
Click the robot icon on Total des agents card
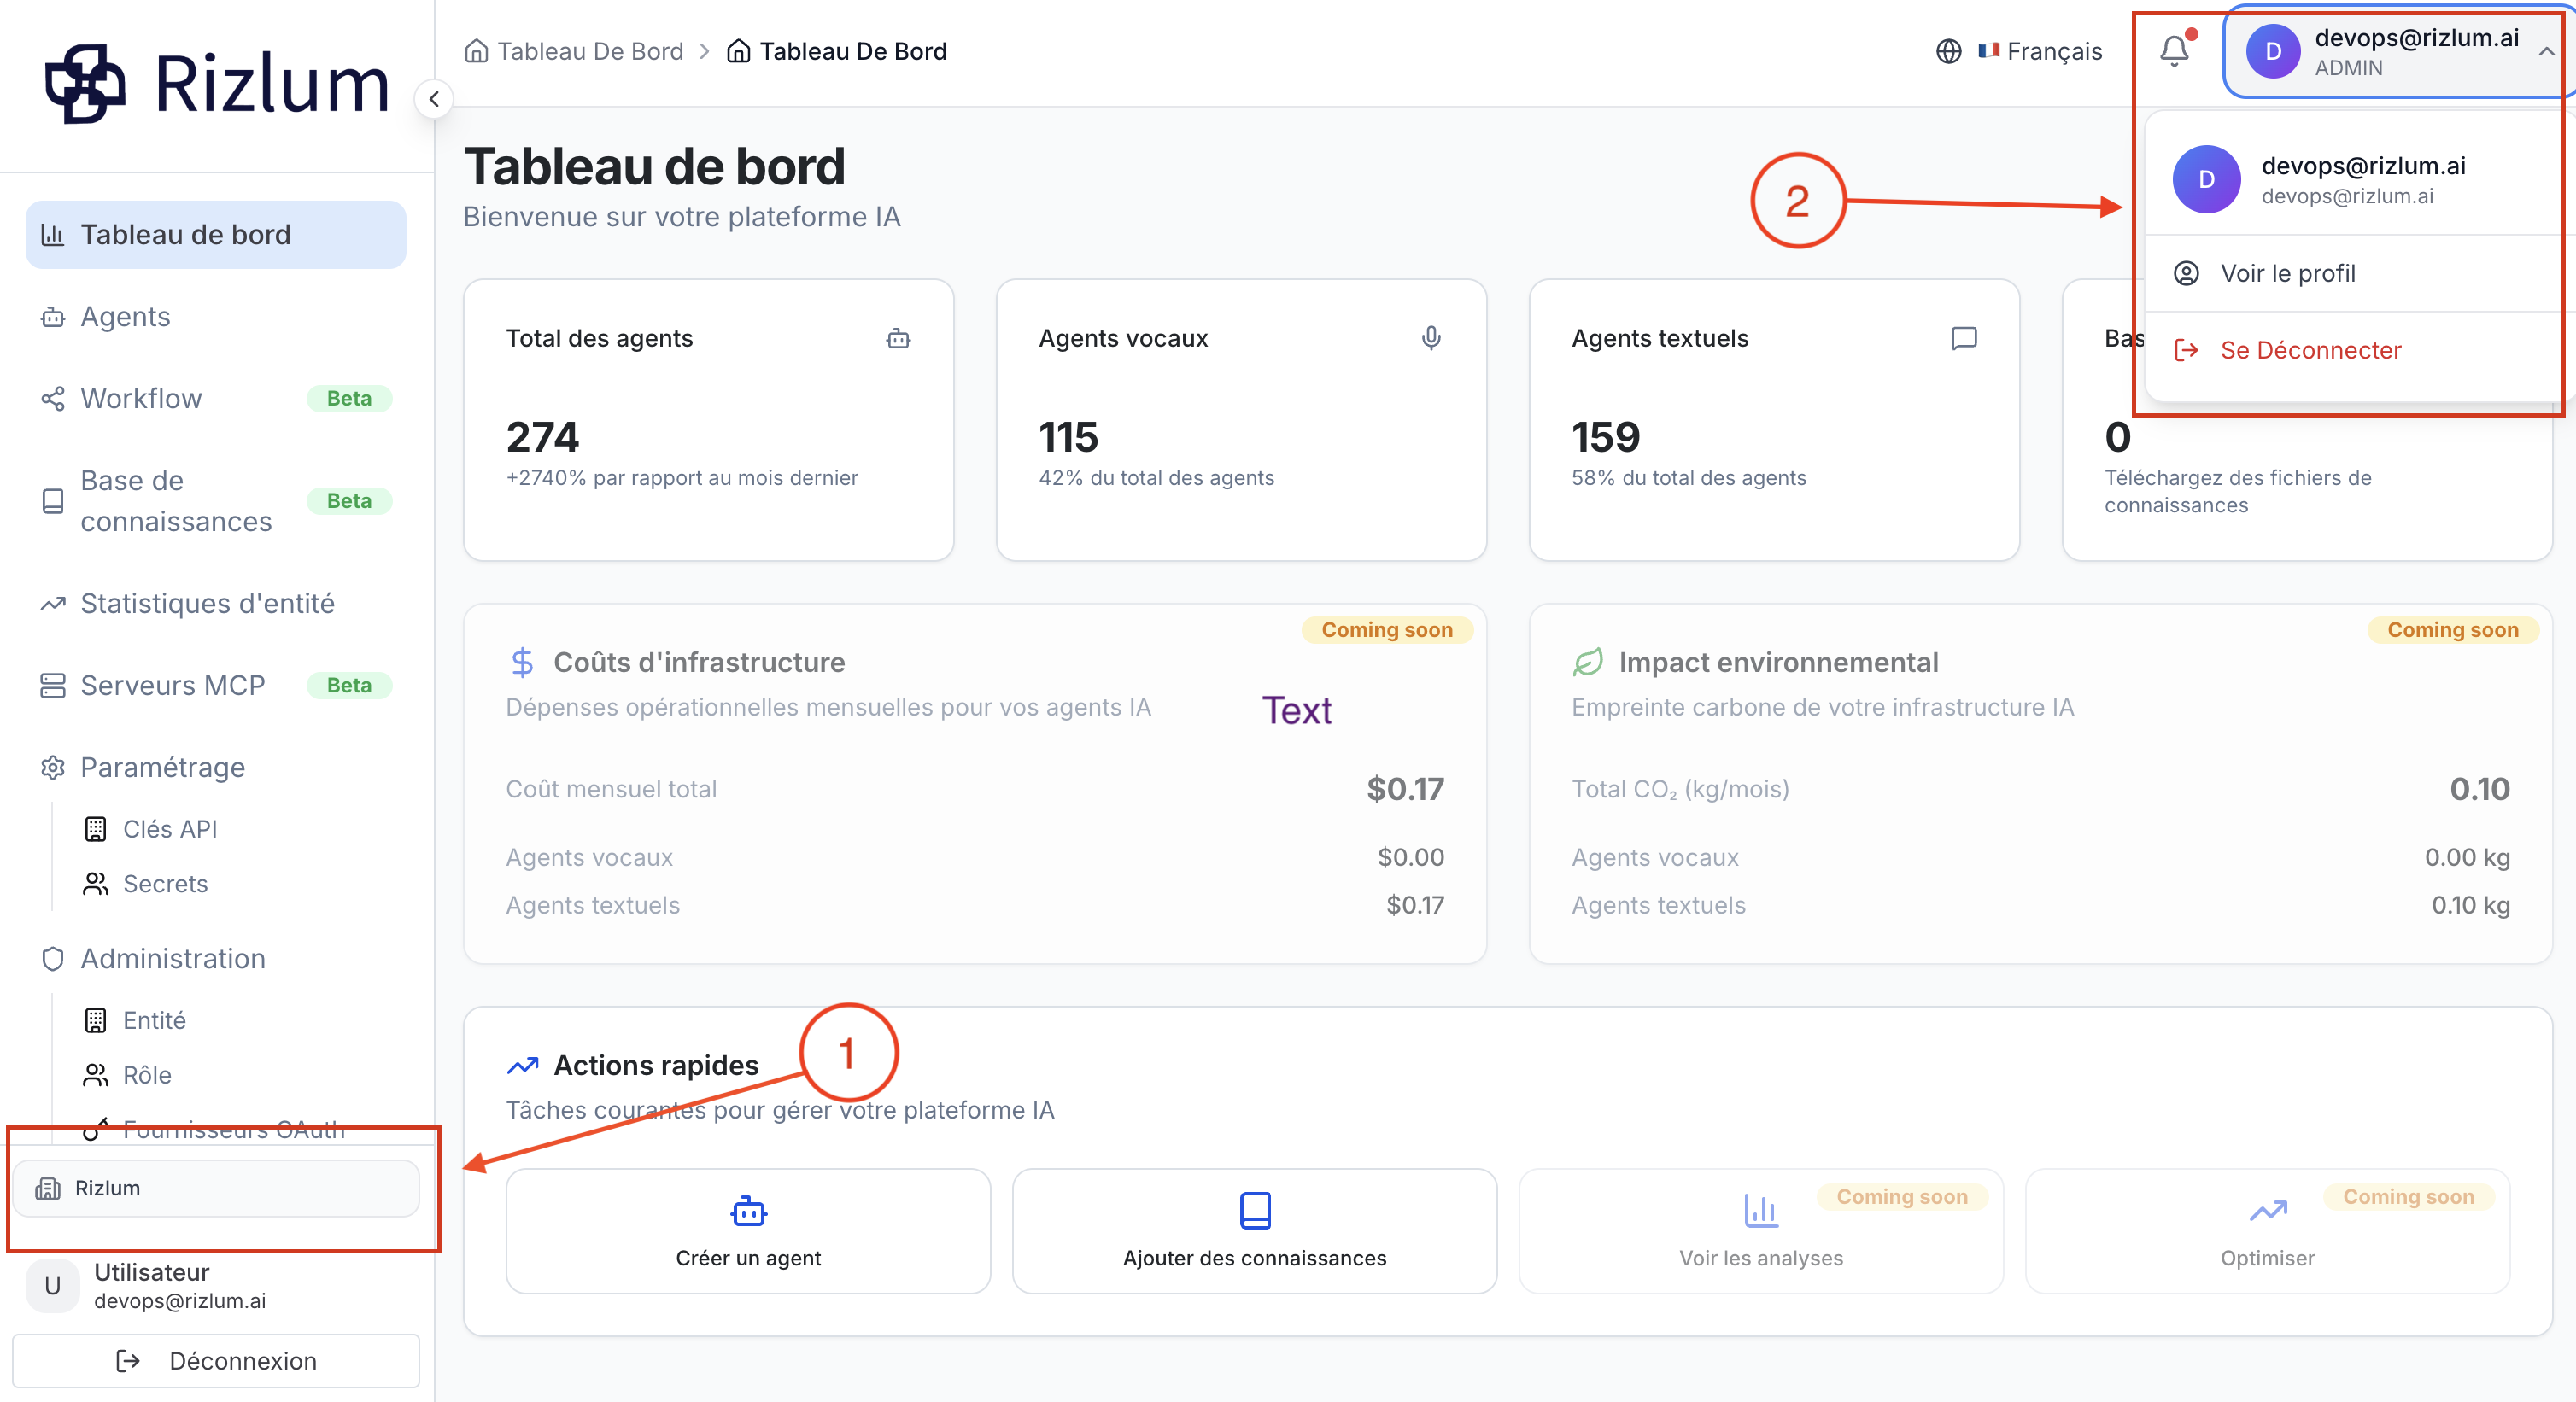click(x=898, y=339)
